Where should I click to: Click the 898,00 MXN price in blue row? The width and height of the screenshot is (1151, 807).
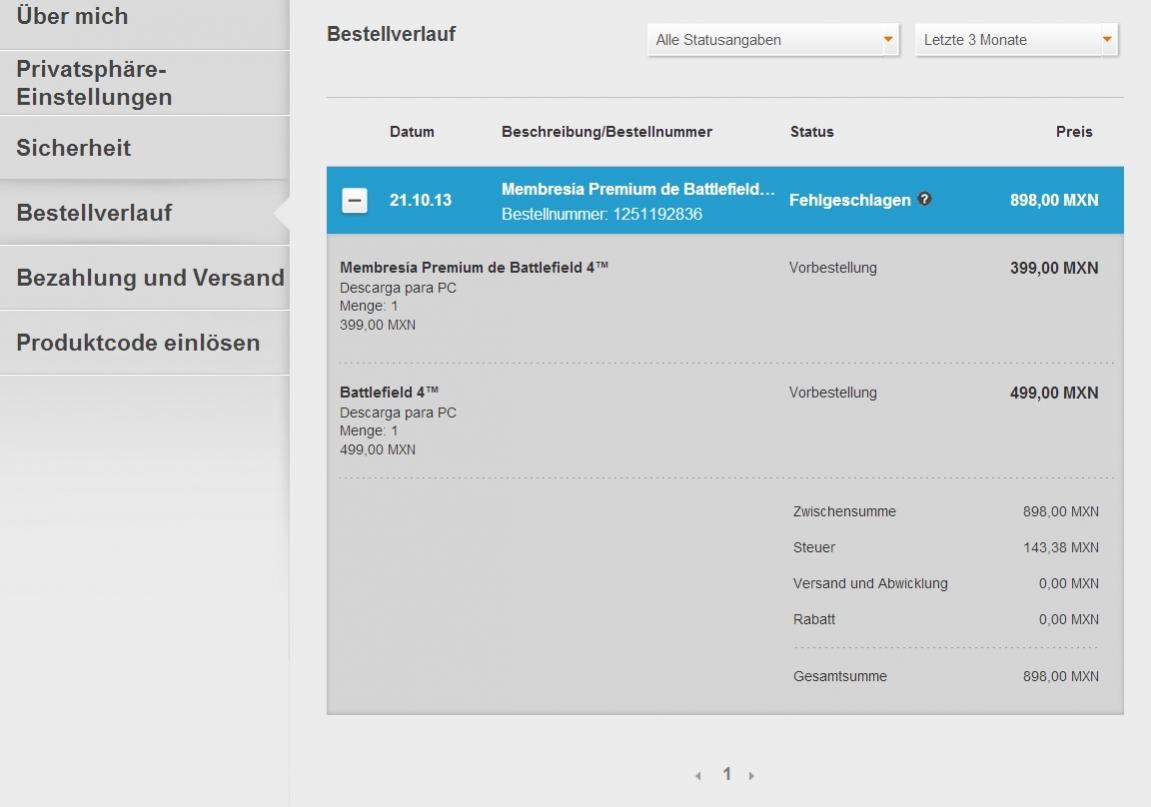[x=1054, y=200]
